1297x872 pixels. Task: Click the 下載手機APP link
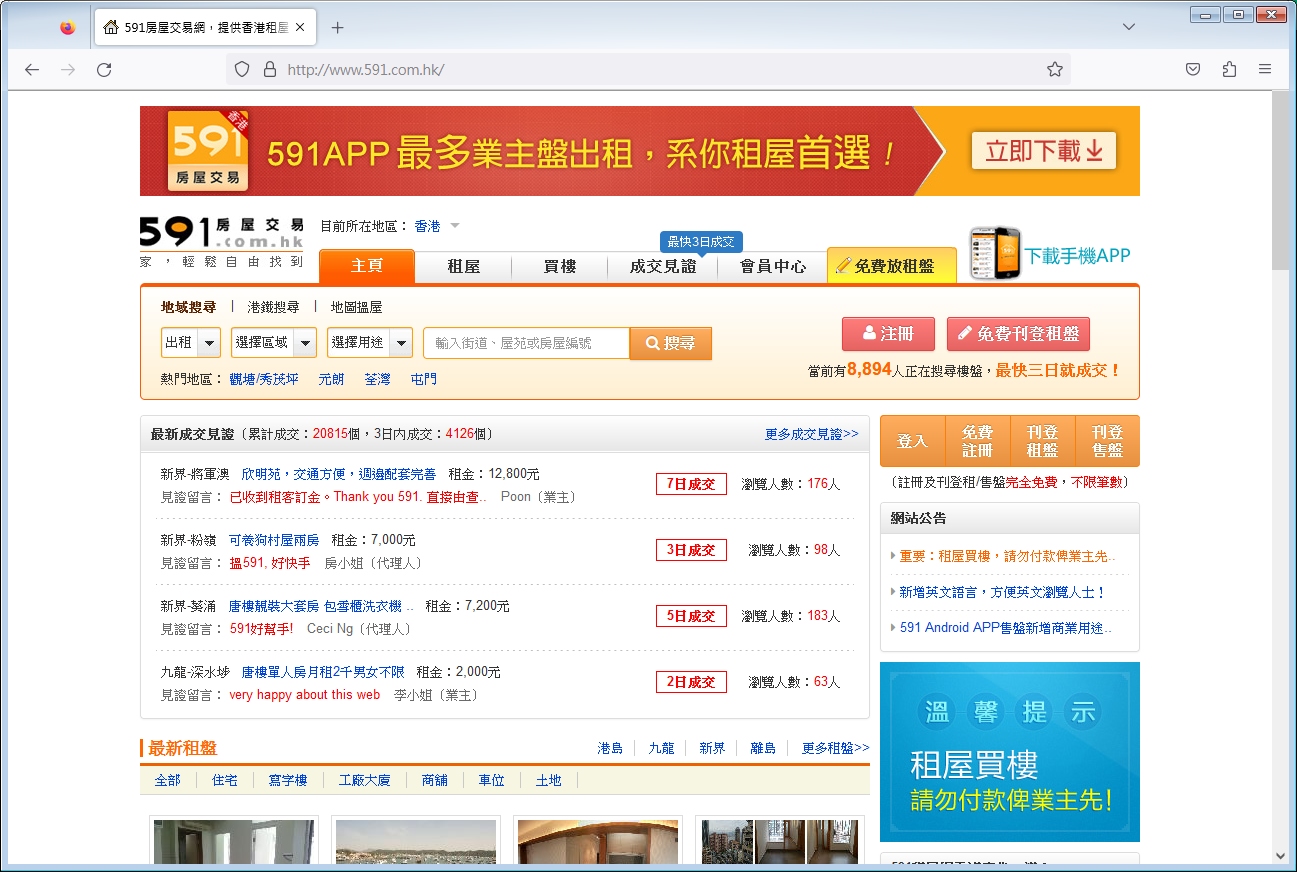[1077, 256]
